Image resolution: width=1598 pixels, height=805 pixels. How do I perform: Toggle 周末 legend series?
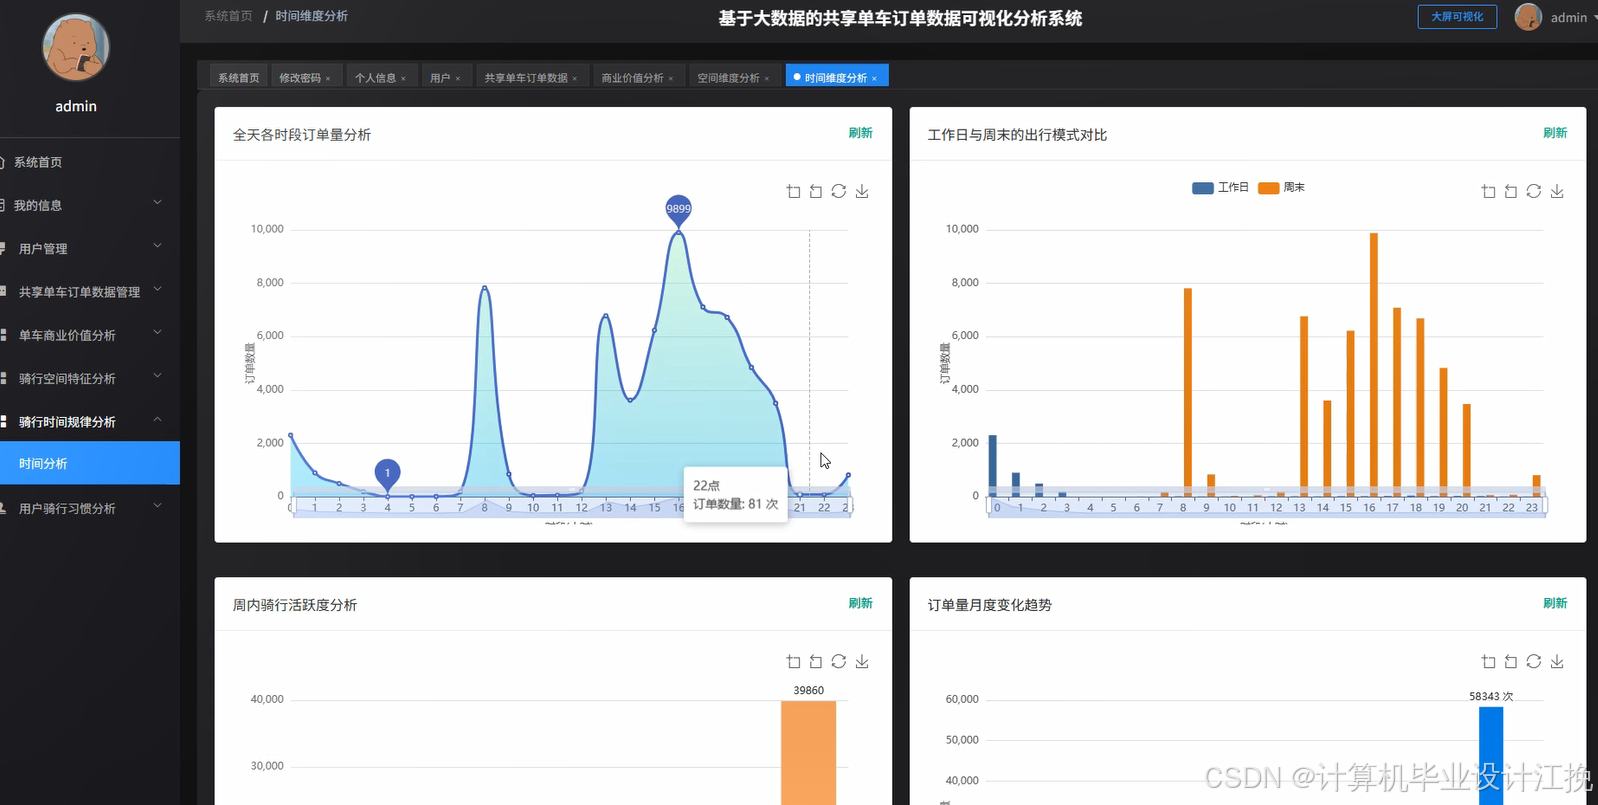(1282, 187)
